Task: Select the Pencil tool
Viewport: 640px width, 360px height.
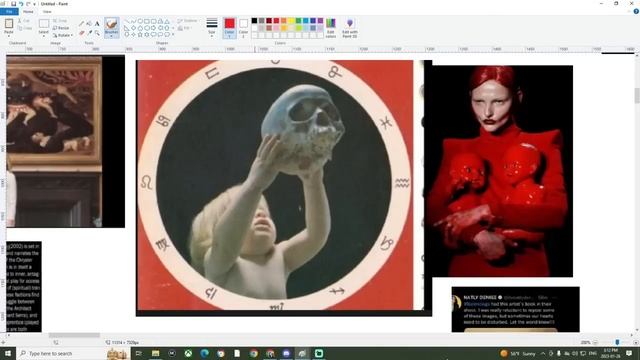Action: coord(82,24)
